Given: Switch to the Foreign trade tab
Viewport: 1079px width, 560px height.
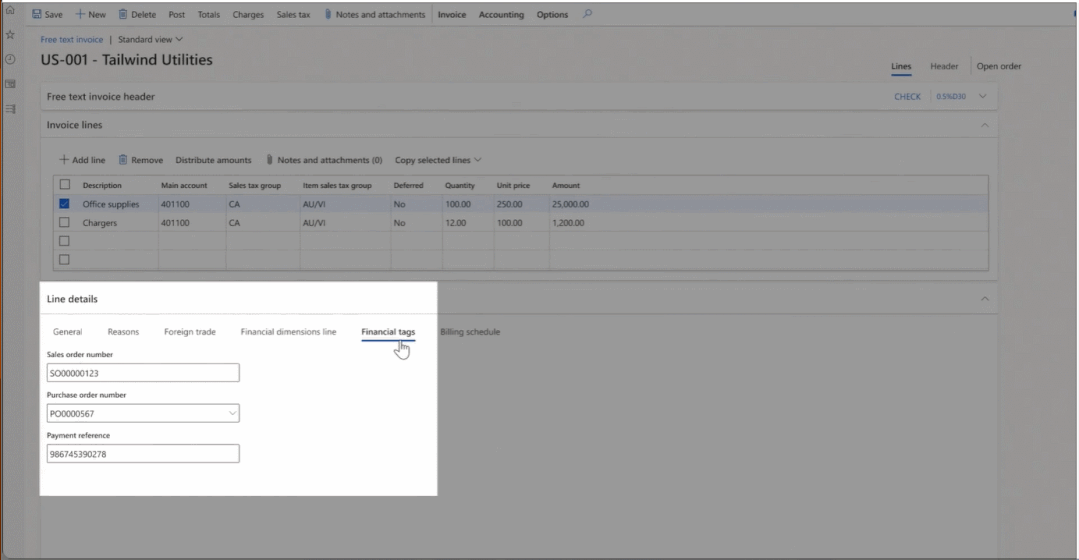Looking at the screenshot, I should 190,332.
